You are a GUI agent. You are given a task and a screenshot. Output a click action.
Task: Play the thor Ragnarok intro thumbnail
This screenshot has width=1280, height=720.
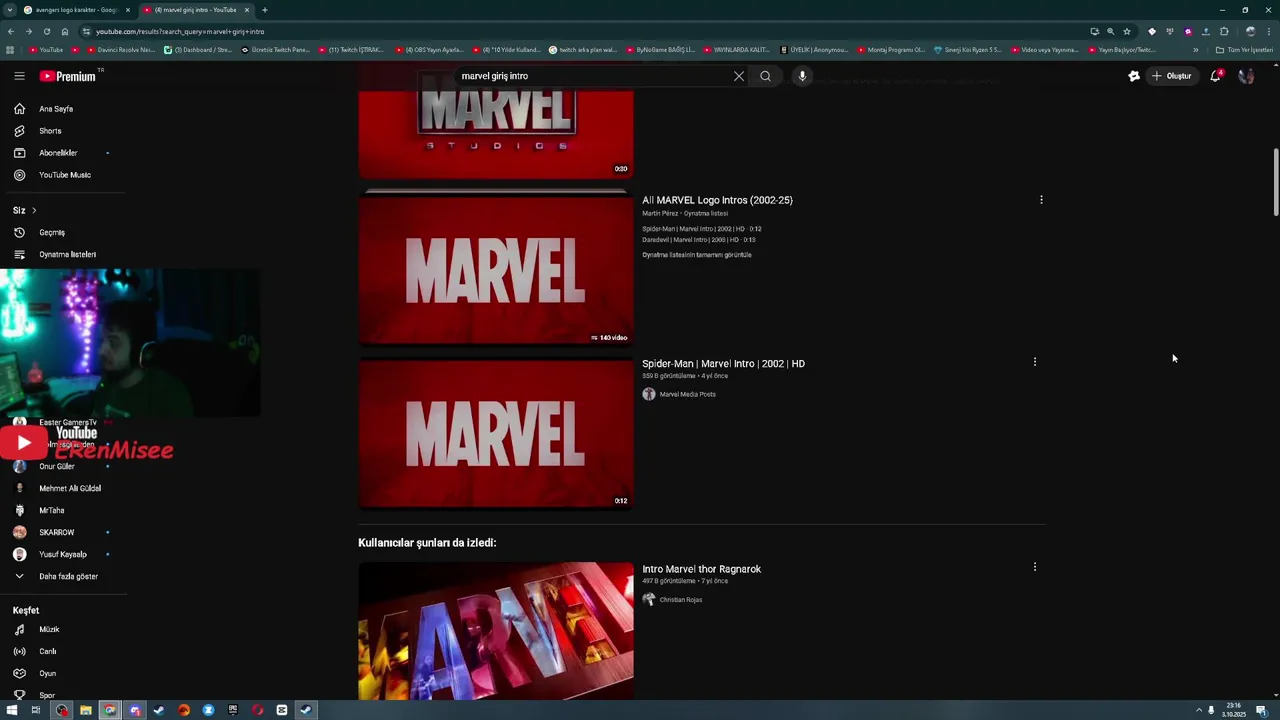[x=496, y=631]
